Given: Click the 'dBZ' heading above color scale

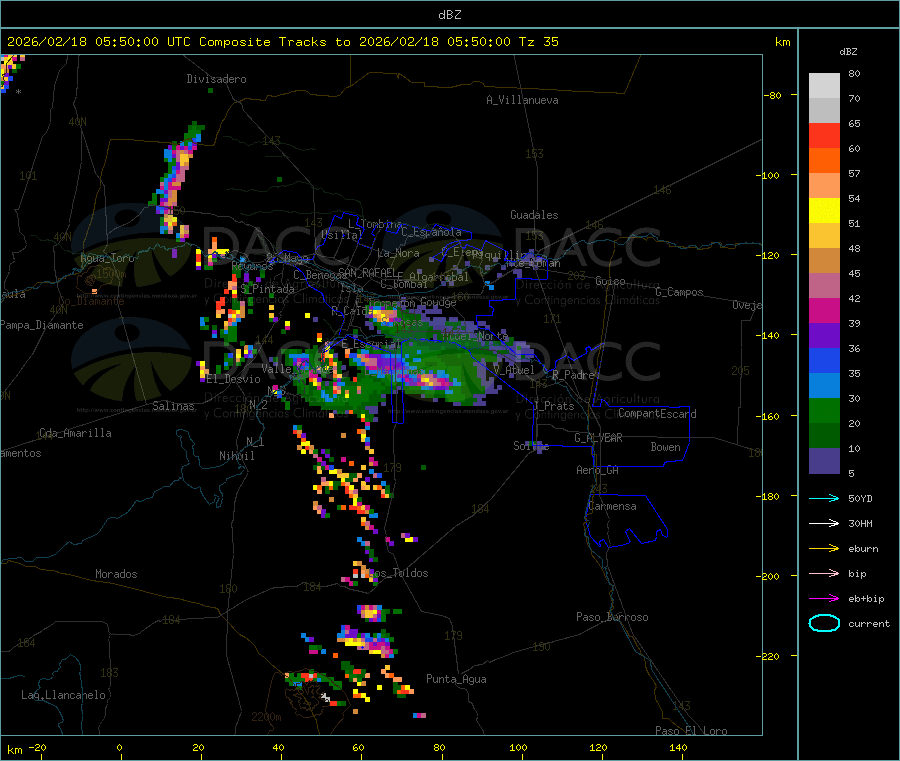Looking at the screenshot, I should tap(848, 52).
